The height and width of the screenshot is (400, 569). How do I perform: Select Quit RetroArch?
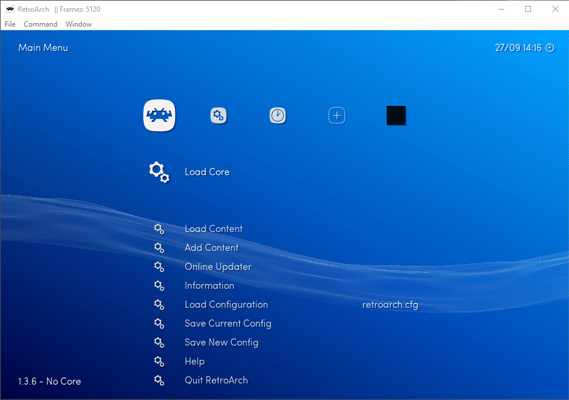tap(216, 380)
